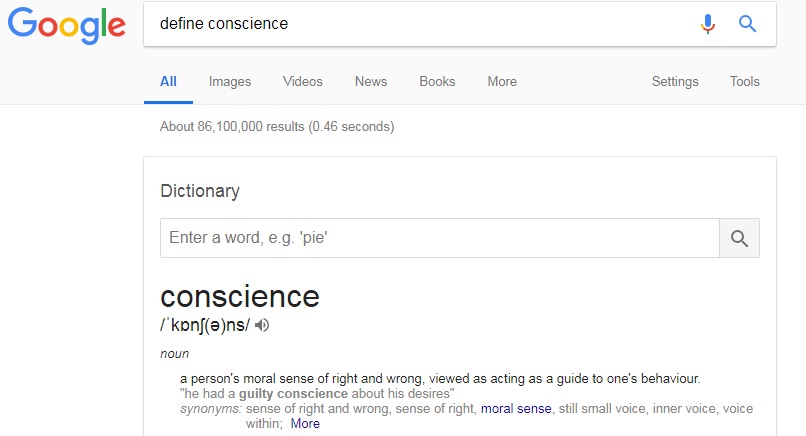Open the Books tab

click(x=437, y=82)
